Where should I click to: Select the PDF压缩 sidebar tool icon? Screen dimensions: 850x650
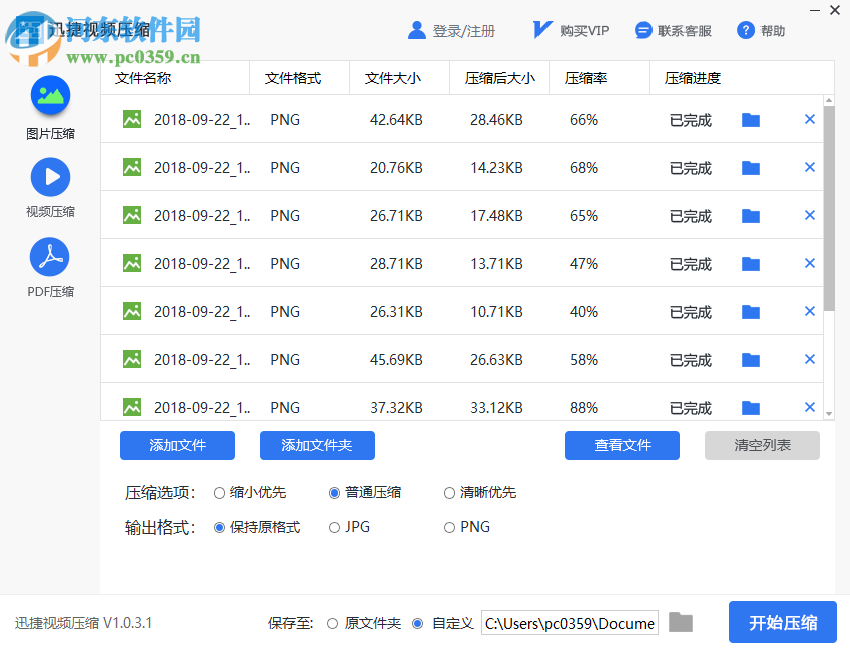[50, 255]
